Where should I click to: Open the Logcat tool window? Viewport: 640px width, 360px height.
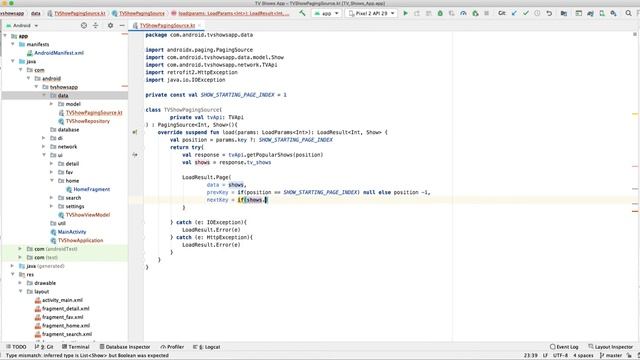[x=207, y=347]
